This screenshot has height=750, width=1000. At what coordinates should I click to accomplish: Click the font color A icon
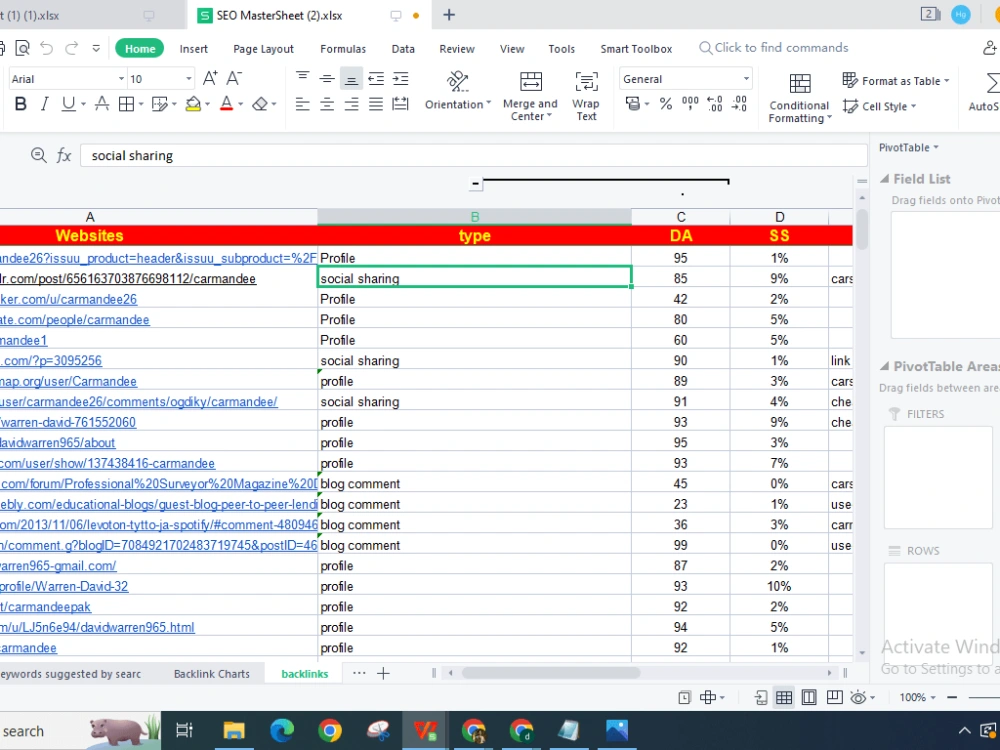(226, 104)
